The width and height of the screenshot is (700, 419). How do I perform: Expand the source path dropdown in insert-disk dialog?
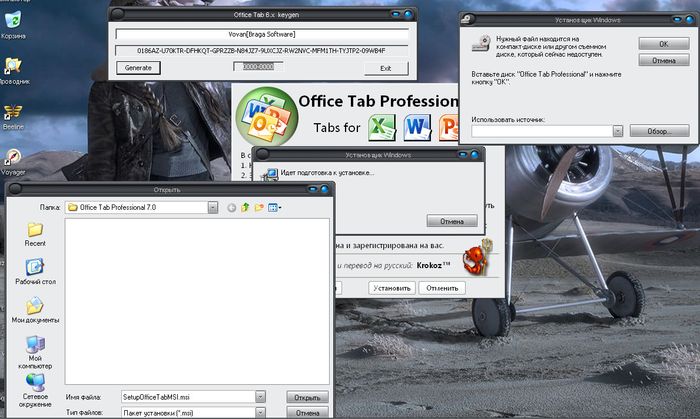pos(618,131)
